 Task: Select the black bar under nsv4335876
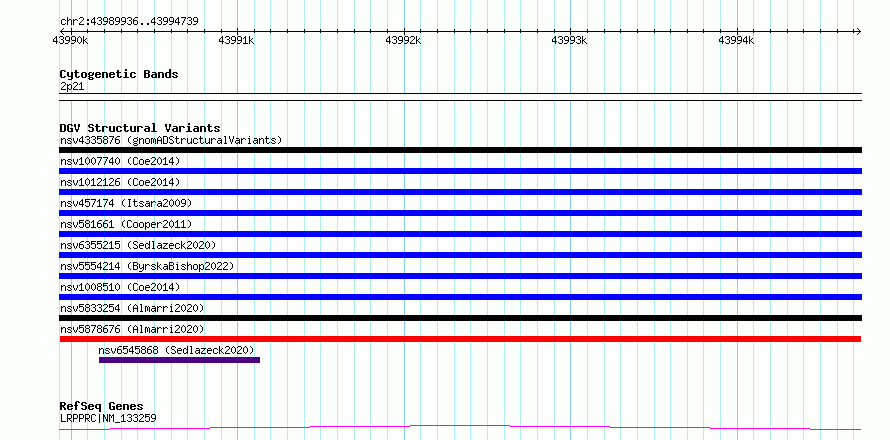pyautogui.click(x=460, y=150)
